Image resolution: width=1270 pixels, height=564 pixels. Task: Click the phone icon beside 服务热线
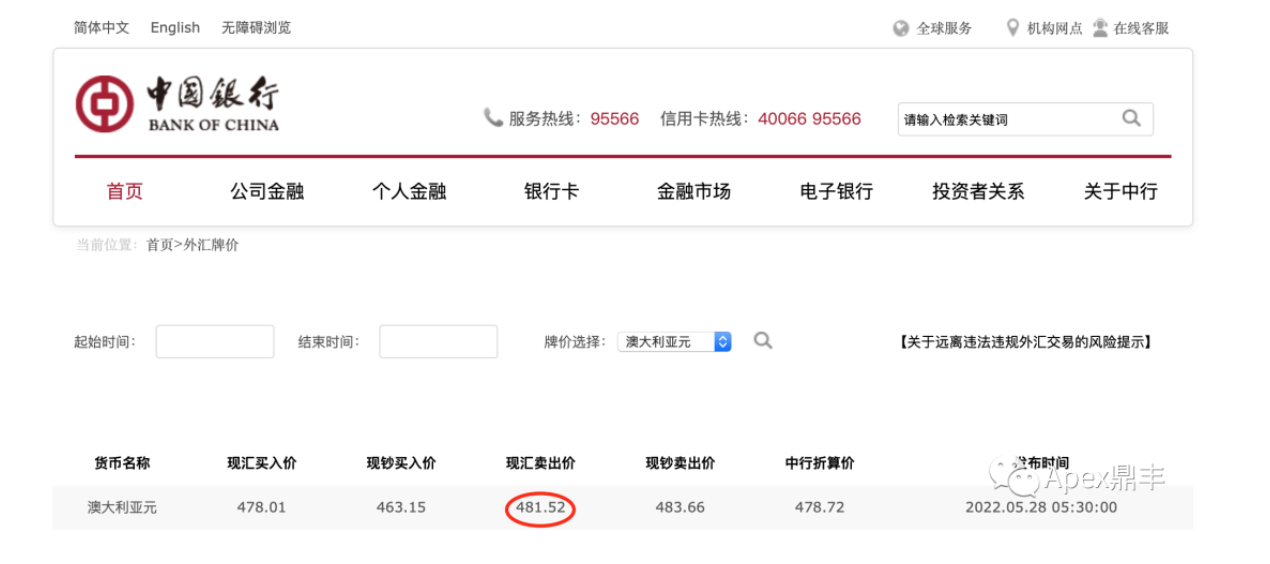(493, 118)
